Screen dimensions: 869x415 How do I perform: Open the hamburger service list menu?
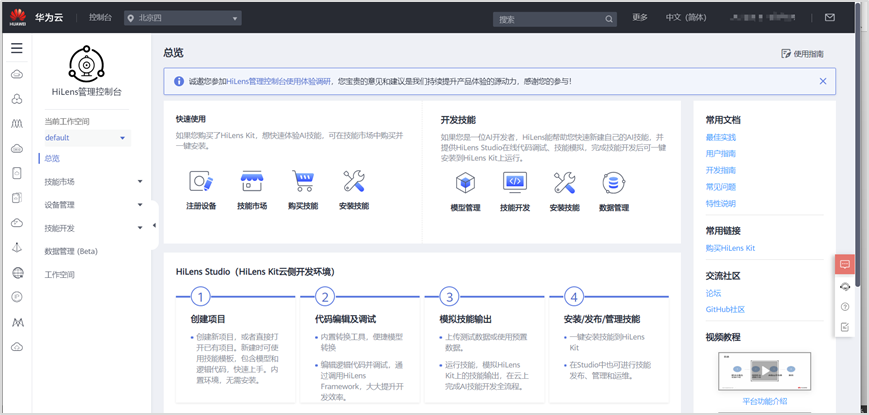17,48
